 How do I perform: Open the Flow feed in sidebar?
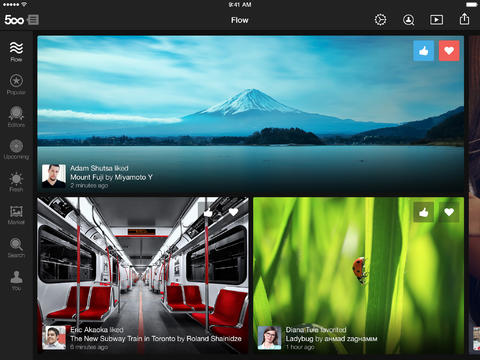tap(16, 52)
